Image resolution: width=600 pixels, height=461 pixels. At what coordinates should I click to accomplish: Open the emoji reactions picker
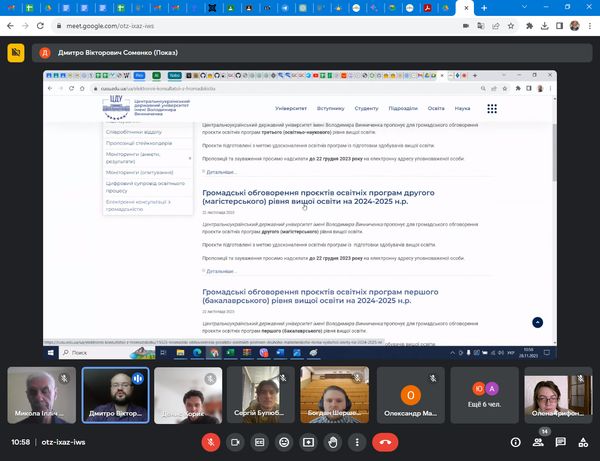point(284,441)
